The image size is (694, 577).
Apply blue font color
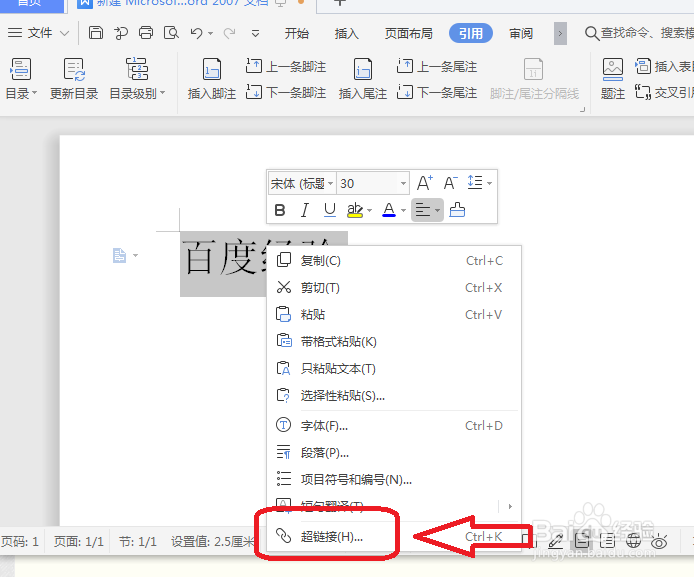pos(389,210)
